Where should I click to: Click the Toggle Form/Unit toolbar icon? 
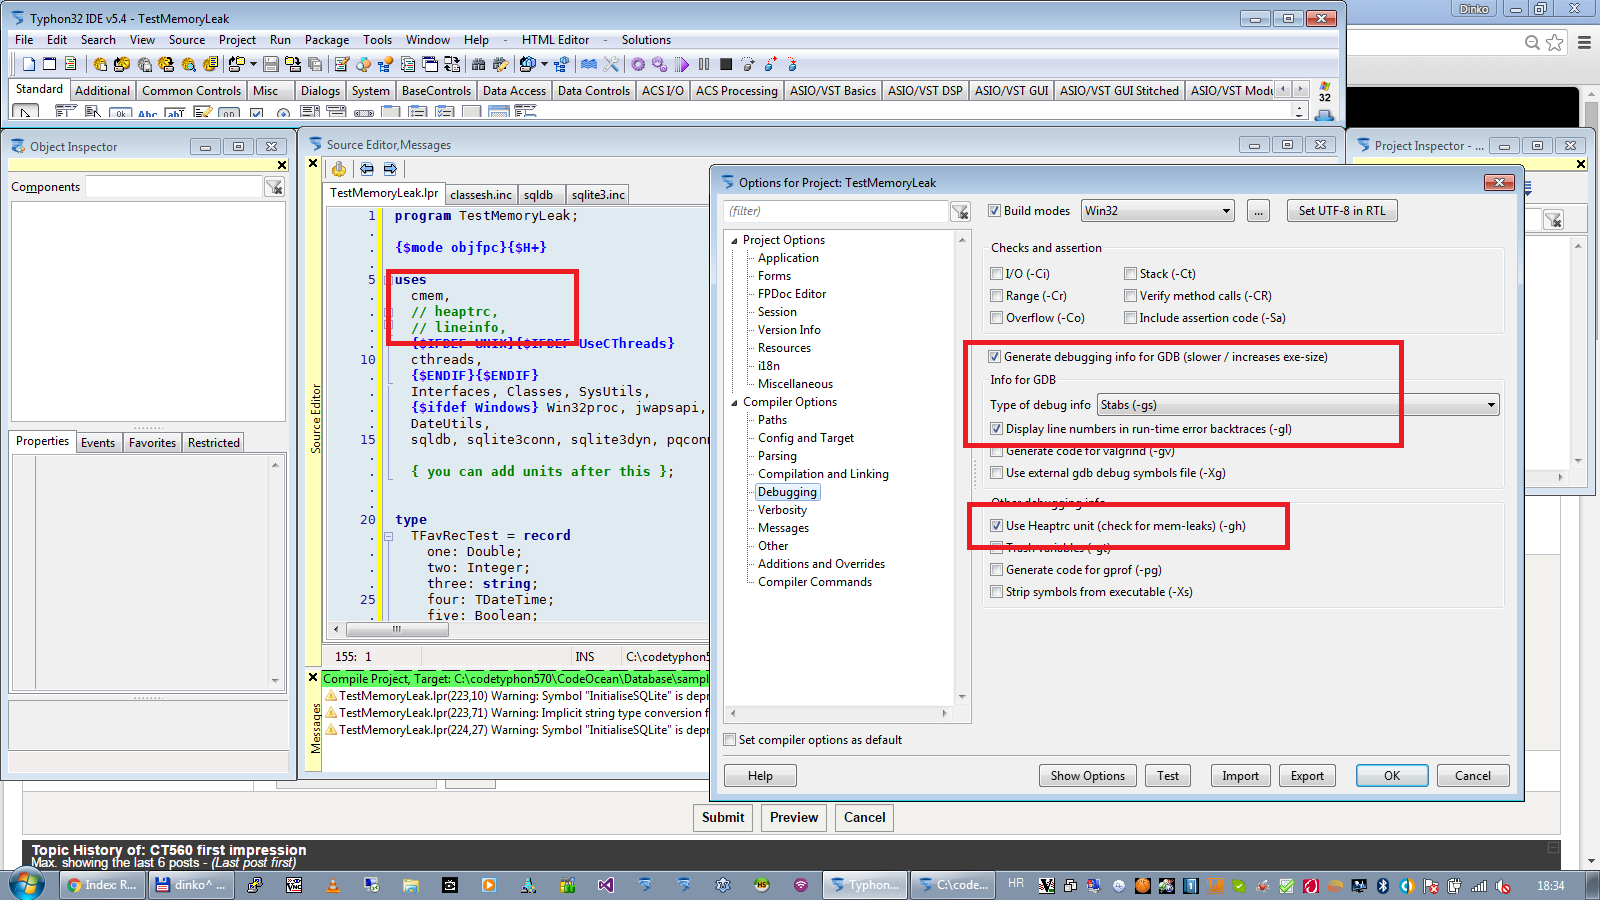pyautogui.click(x=452, y=64)
